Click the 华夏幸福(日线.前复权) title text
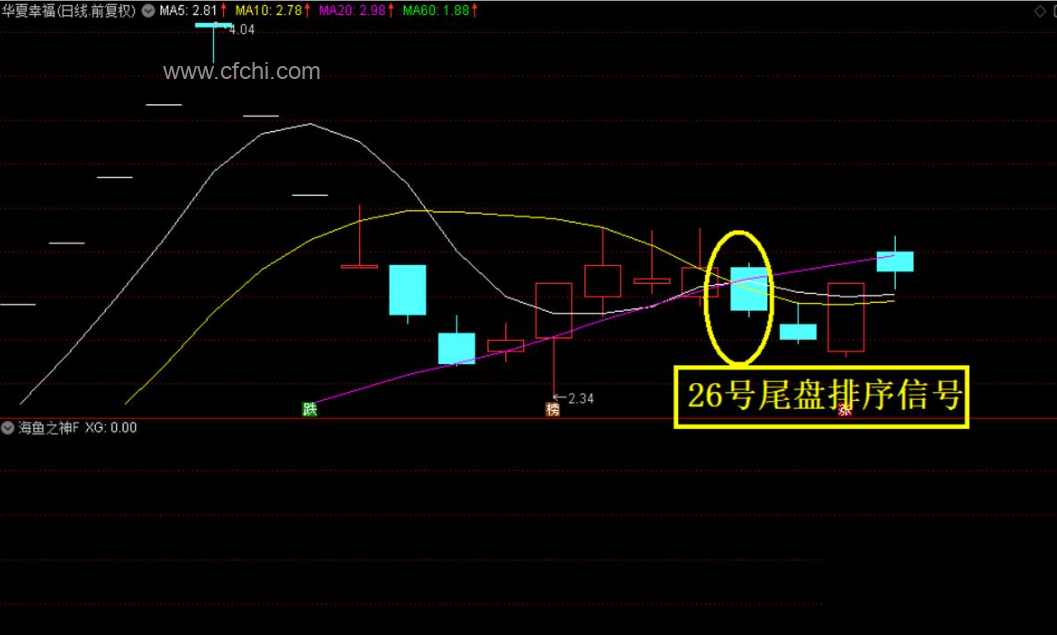Screen dimensions: 1057x635 pyautogui.click(x=69, y=11)
